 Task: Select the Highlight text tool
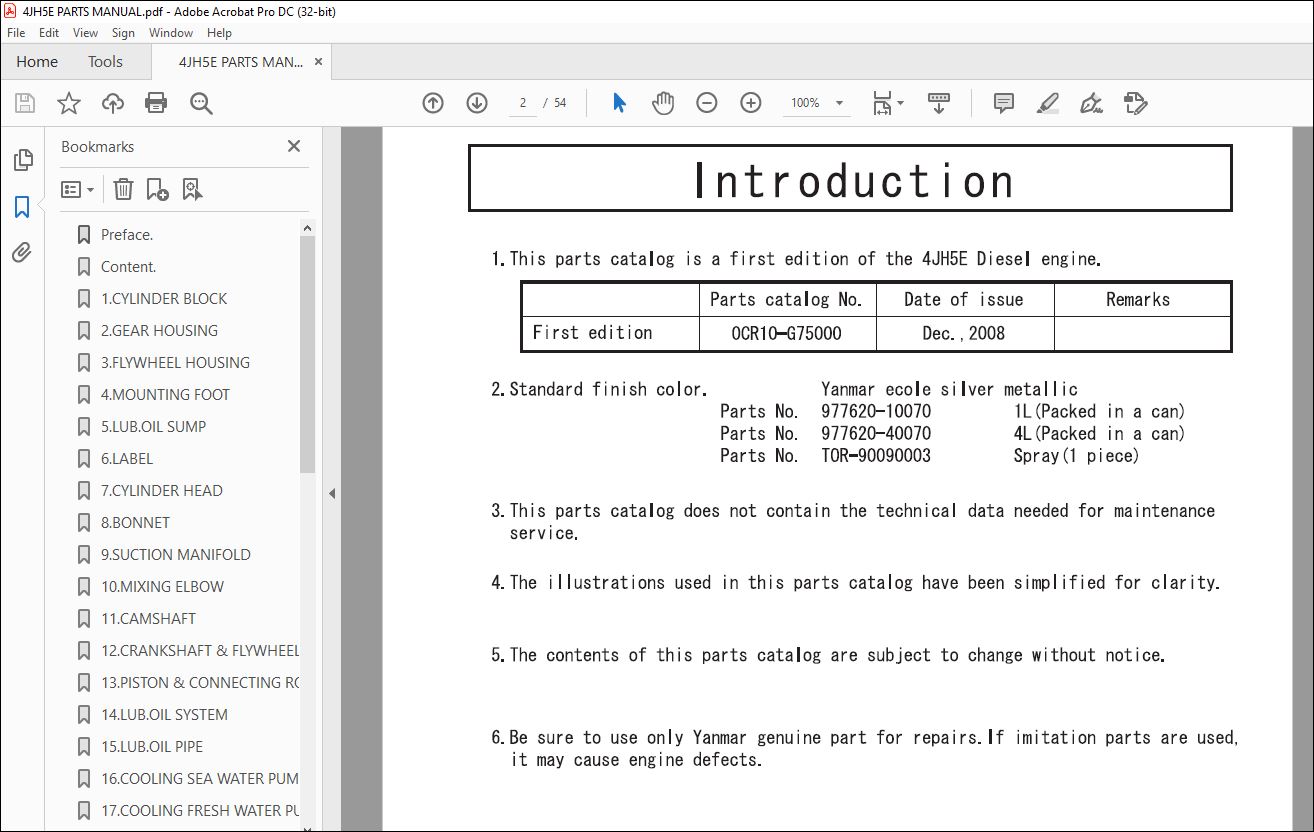(1047, 103)
